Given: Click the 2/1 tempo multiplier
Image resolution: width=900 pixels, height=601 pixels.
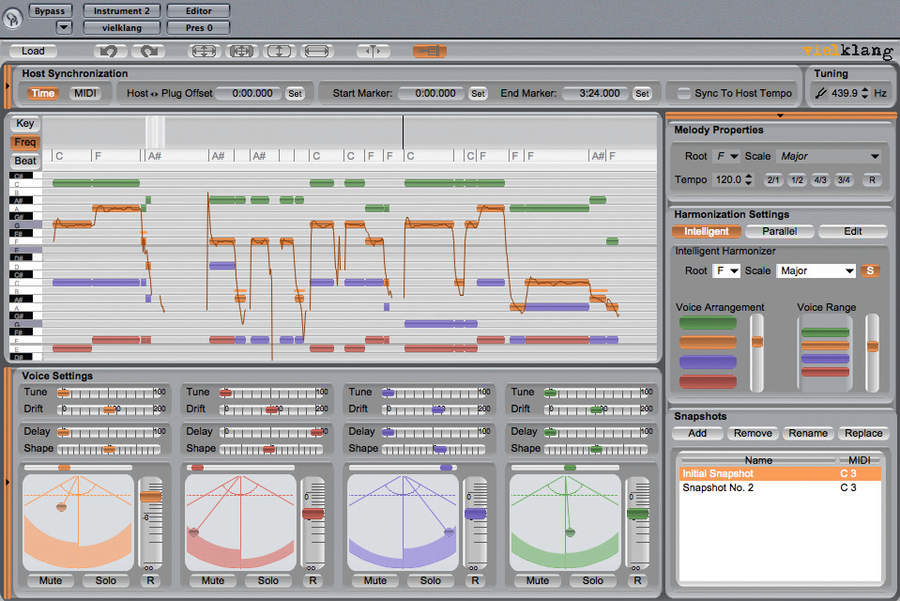Looking at the screenshot, I should point(774,180).
